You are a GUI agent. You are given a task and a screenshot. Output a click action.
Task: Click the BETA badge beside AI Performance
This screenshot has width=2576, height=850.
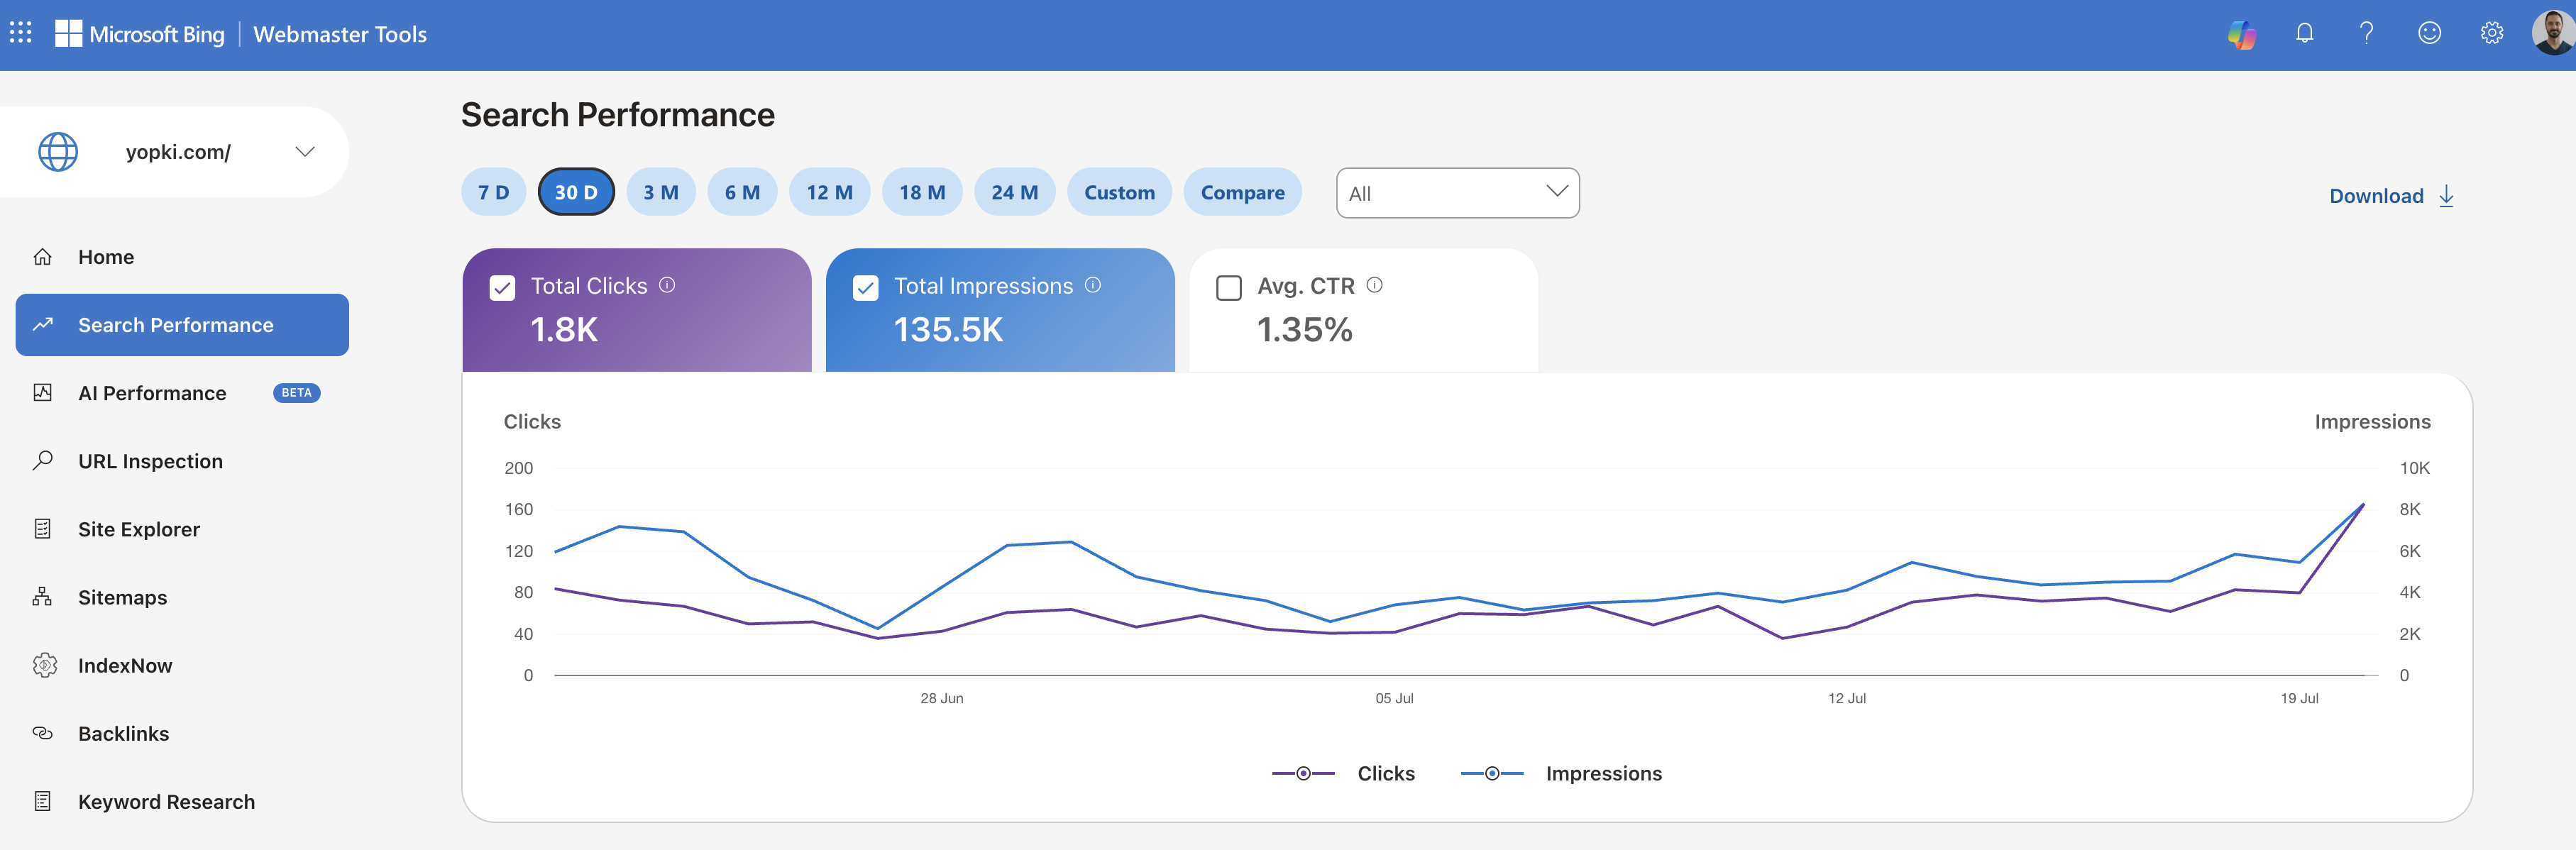coord(296,393)
